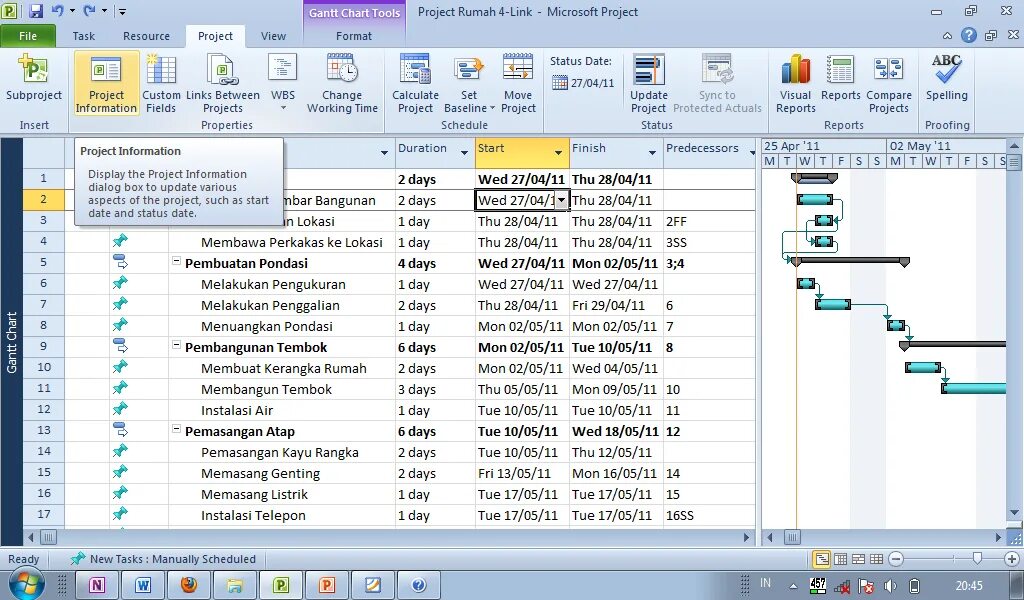Save the project with the Save icon
Screen dimensions: 1024x600
(x=36, y=11)
